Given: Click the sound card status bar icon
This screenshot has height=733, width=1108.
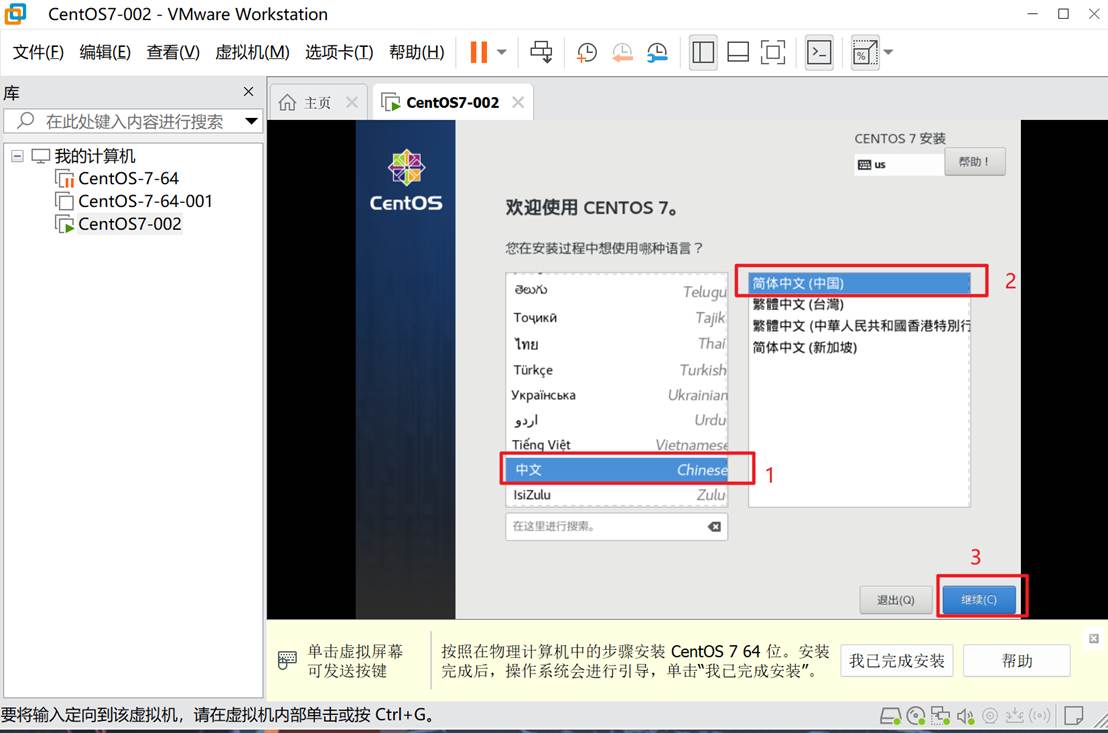Looking at the screenshot, I should (965, 716).
